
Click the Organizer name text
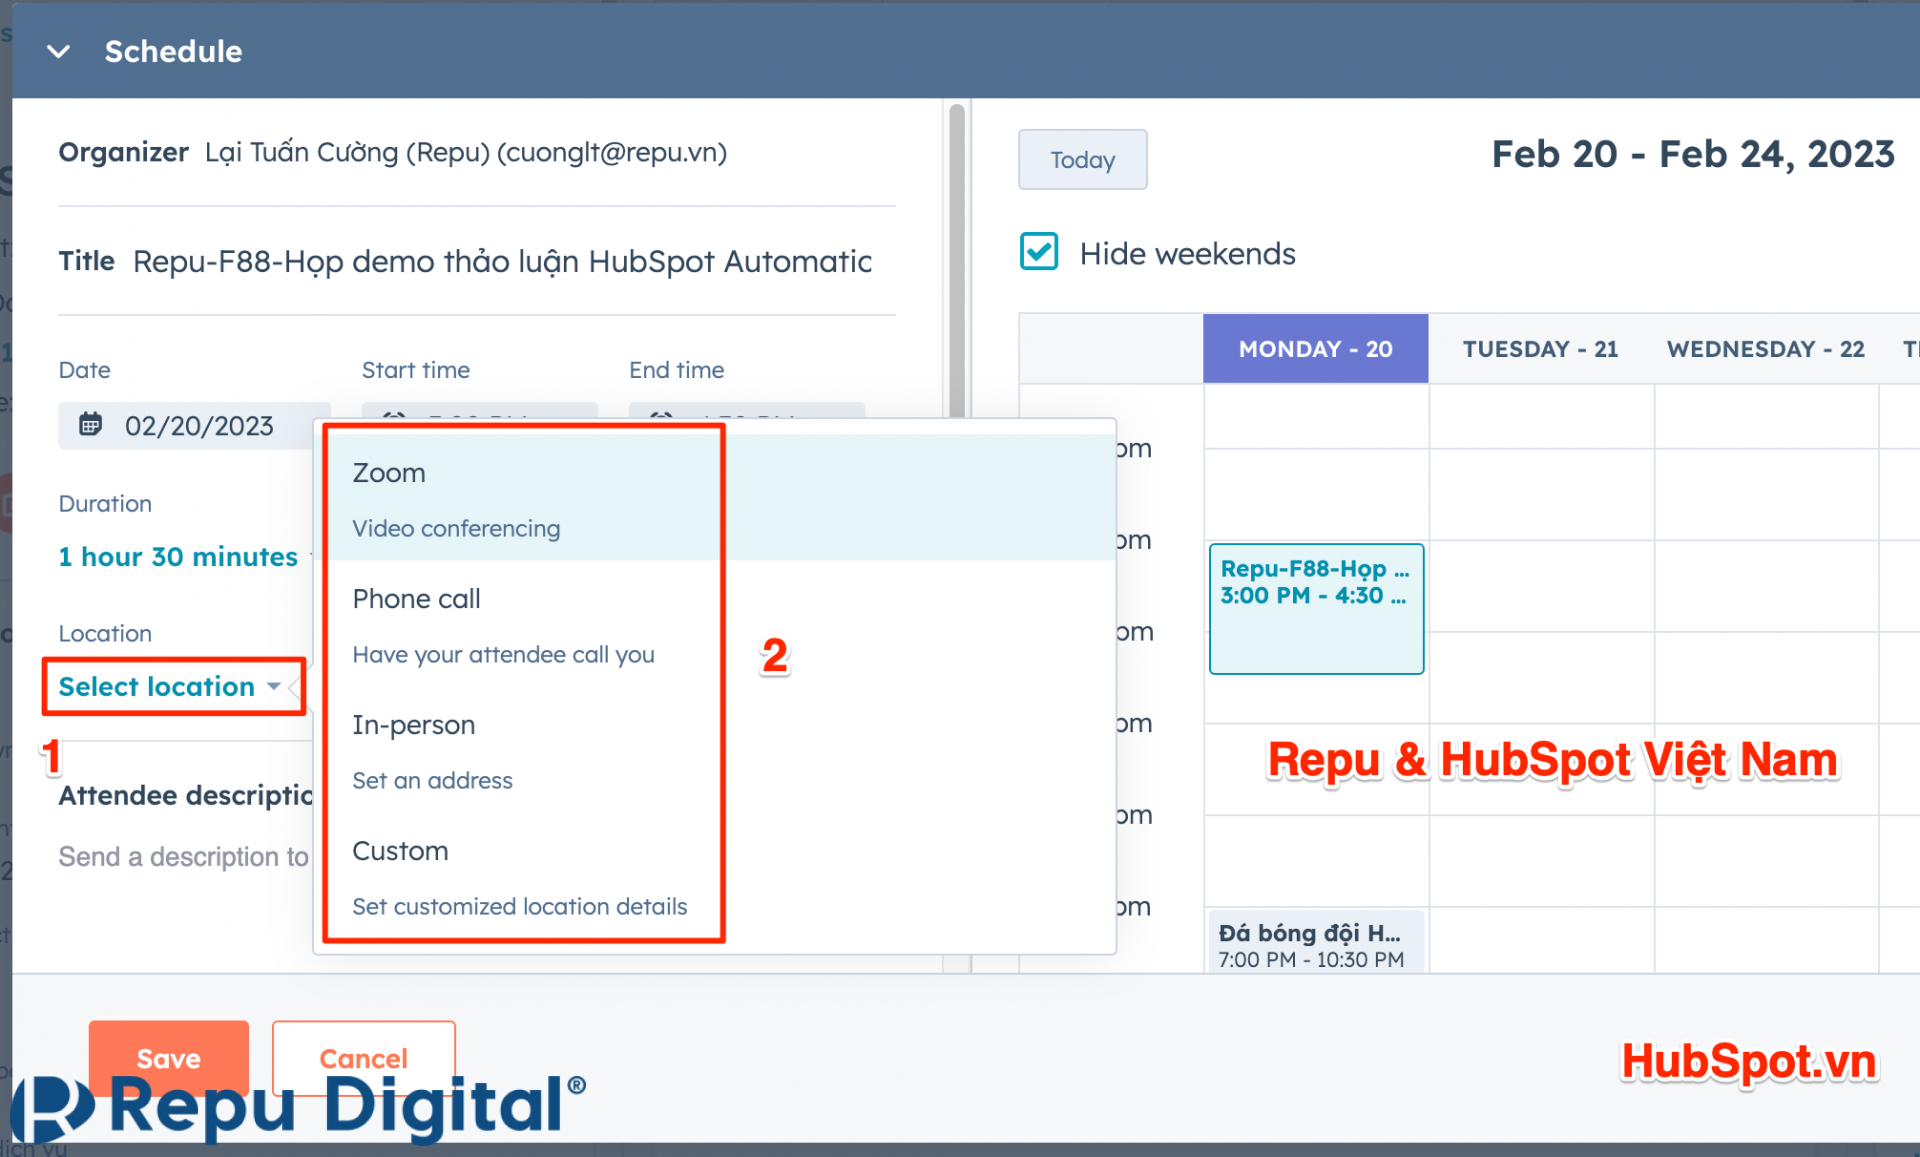pyautogui.click(x=466, y=153)
